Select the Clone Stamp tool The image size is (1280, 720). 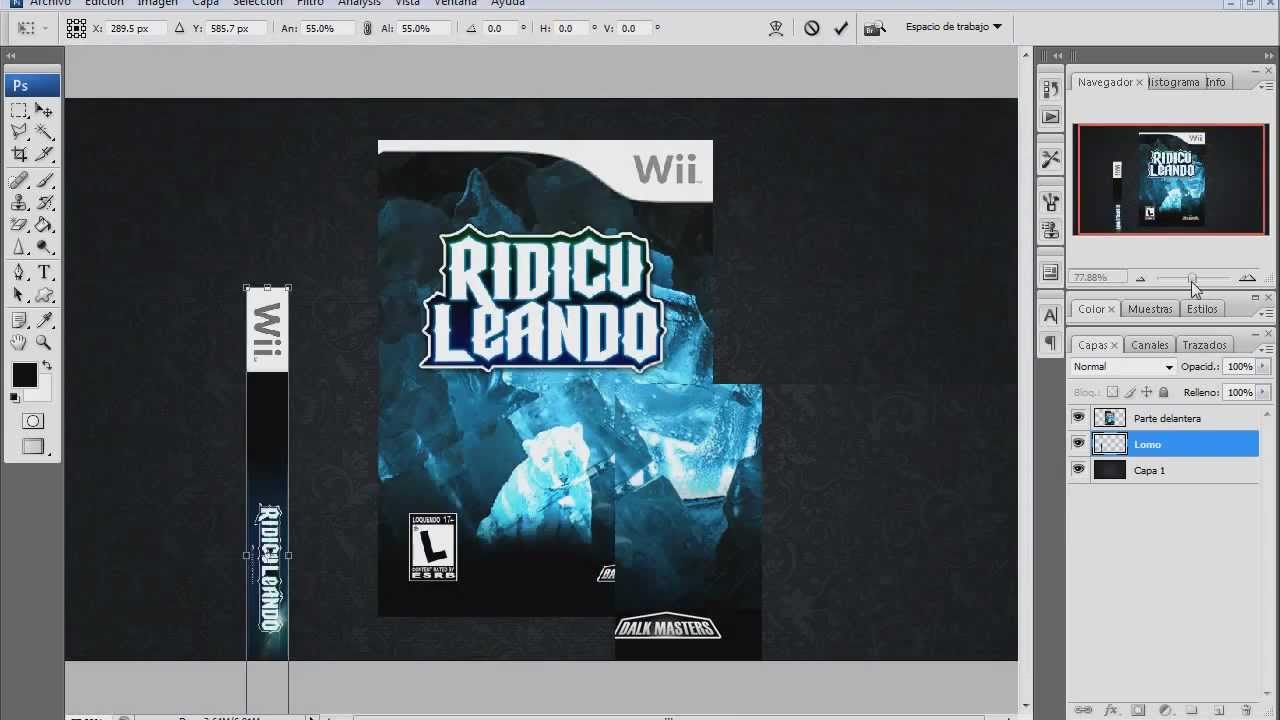(x=19, y=203)
